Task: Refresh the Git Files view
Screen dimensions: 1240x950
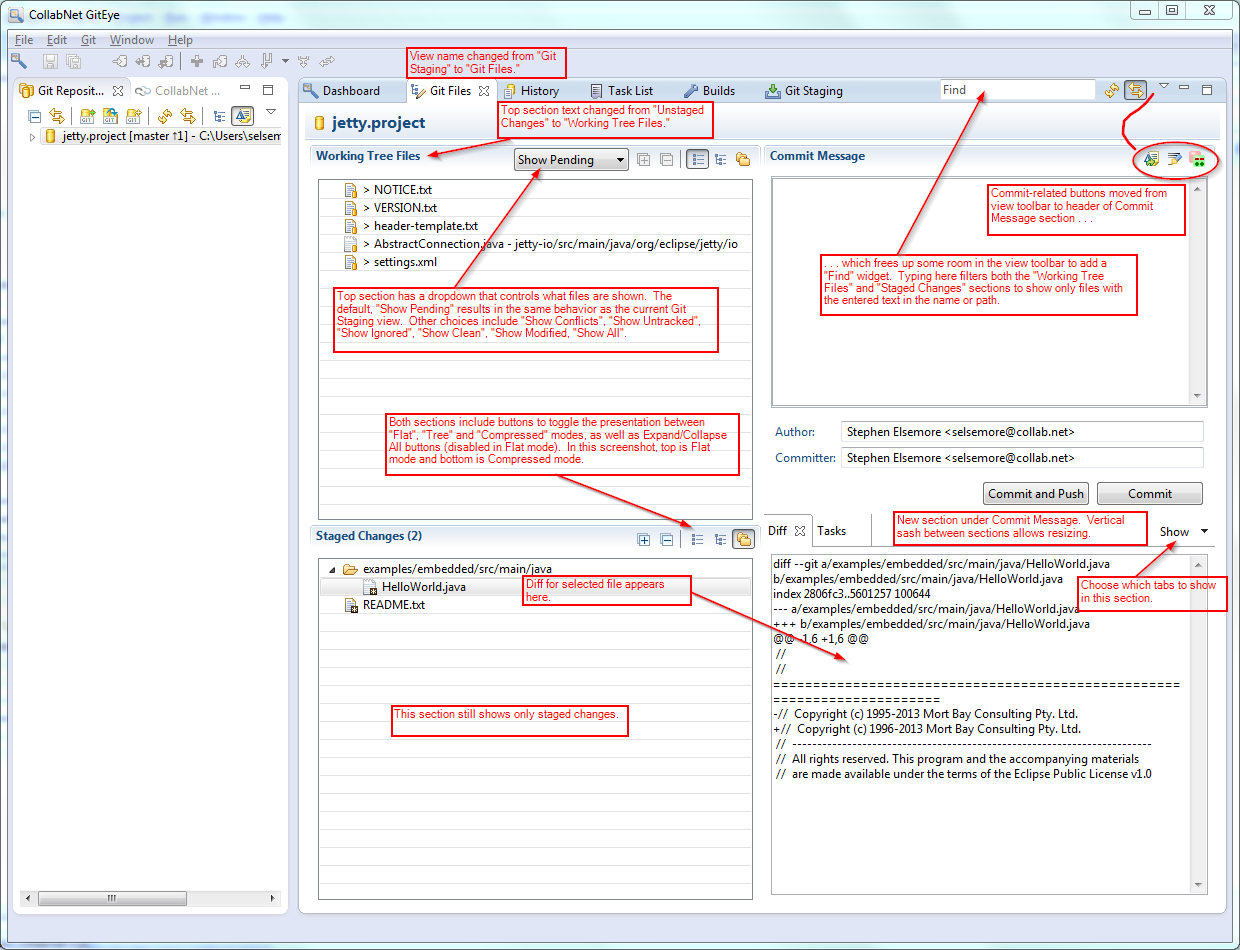Action: point(1112,90)
